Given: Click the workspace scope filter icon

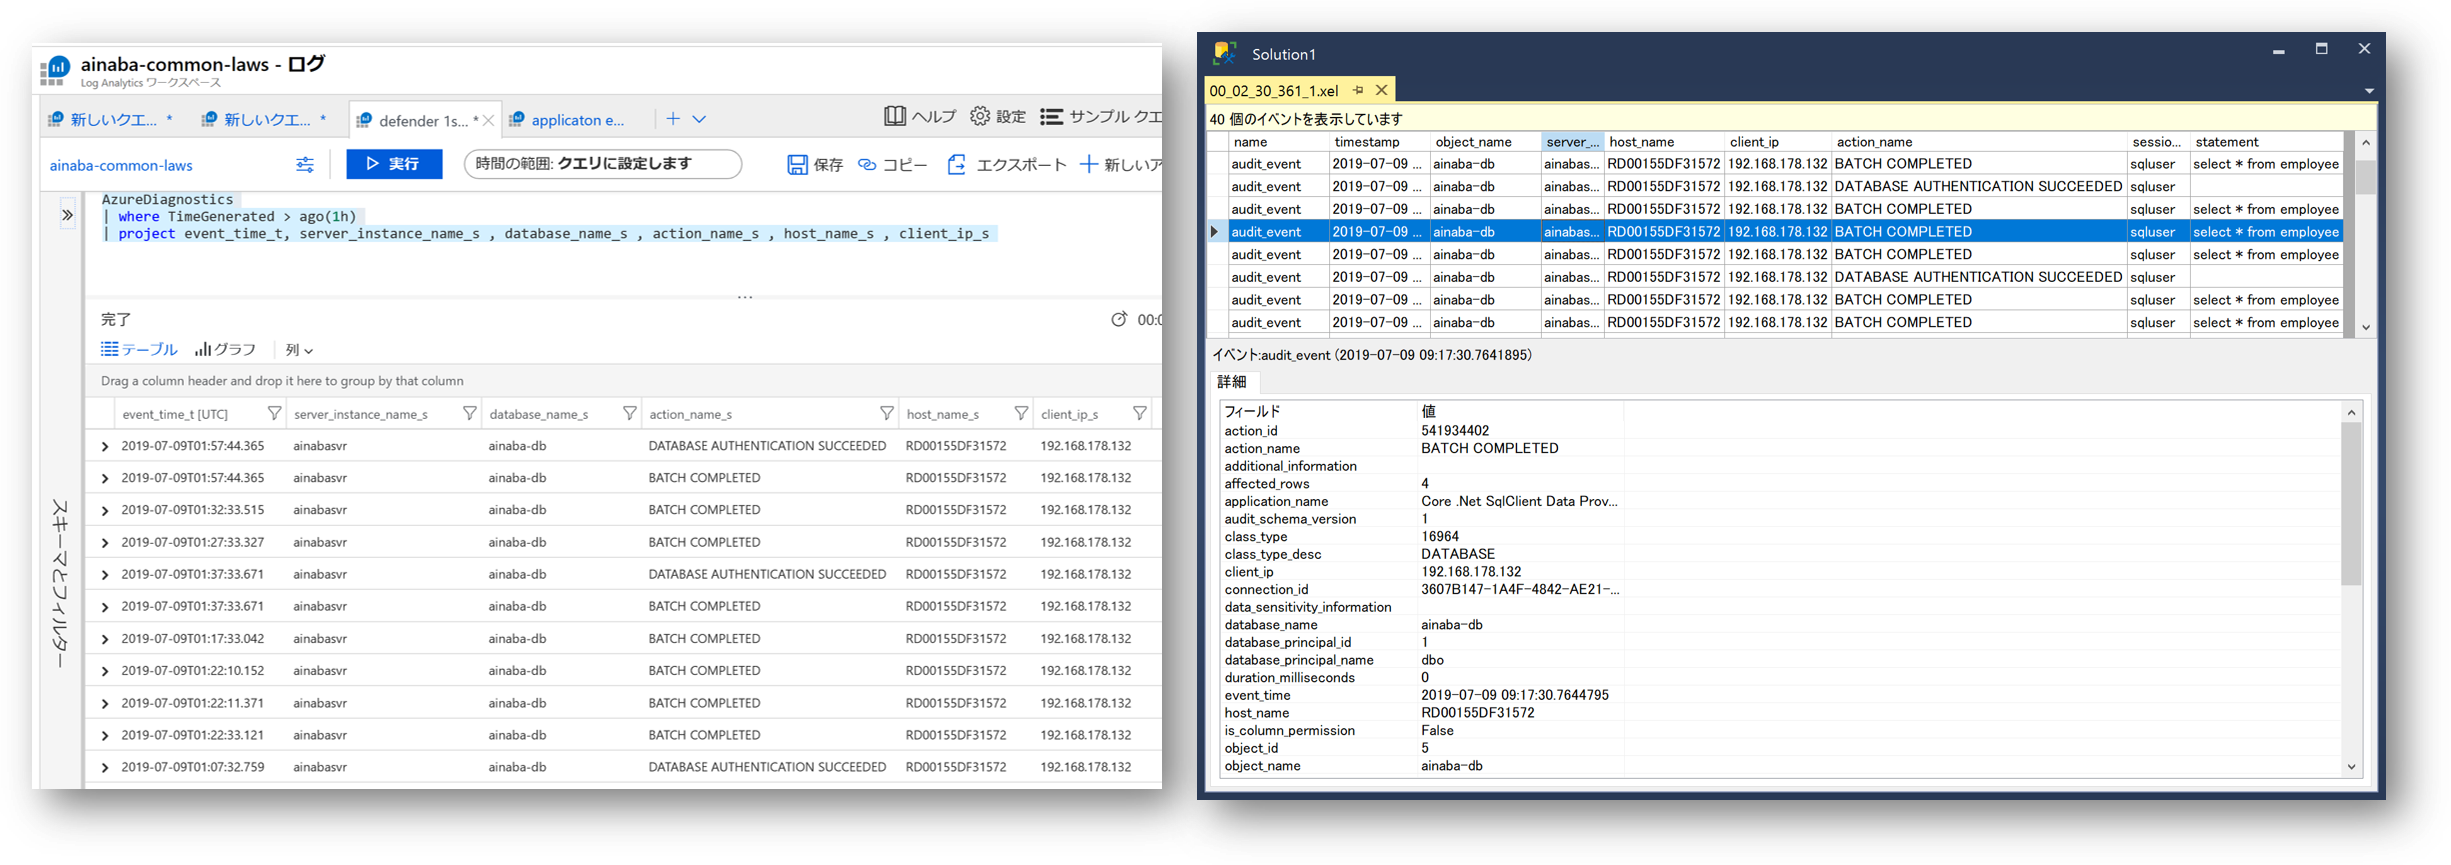Looking at the screenshot, I should click(x=305, y=165).
